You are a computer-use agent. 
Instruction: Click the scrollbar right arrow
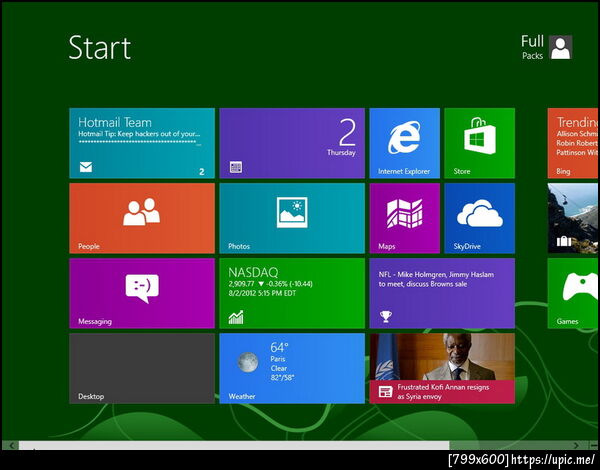(577, 445)
